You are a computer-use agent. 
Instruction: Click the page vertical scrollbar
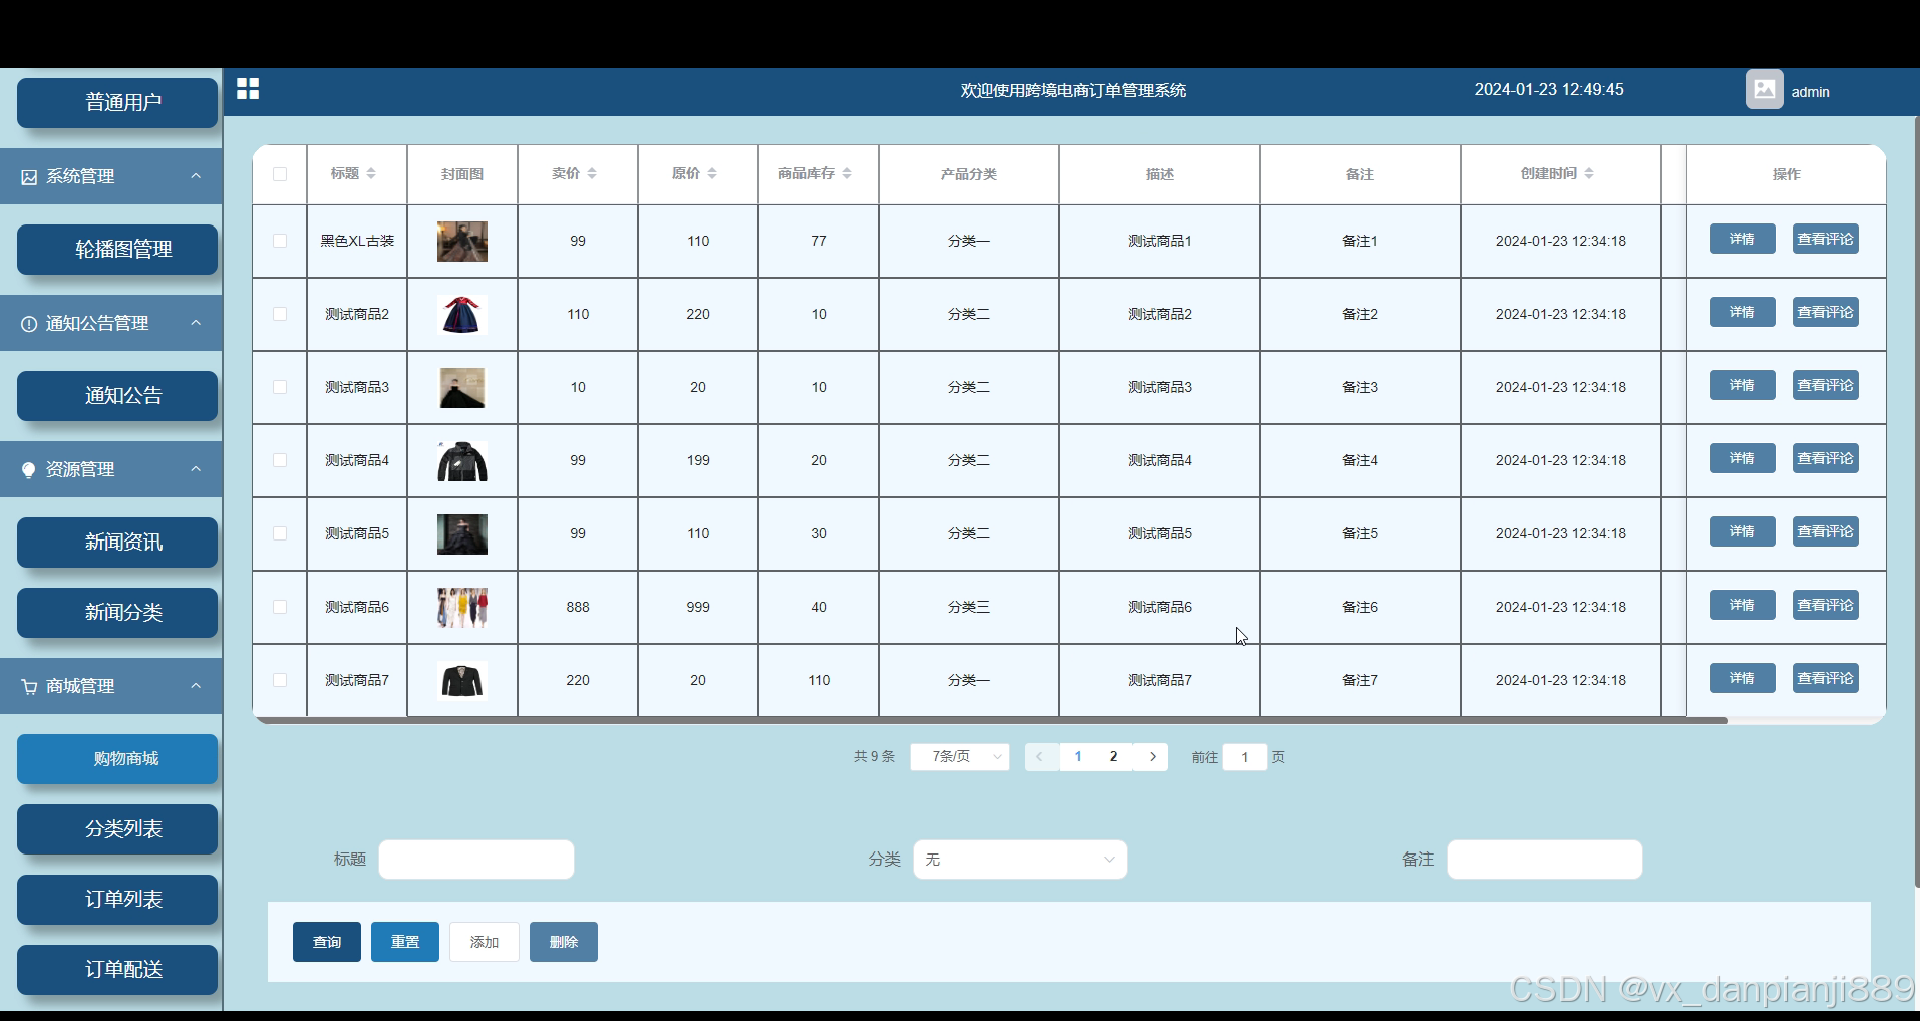coord(1916,500)
